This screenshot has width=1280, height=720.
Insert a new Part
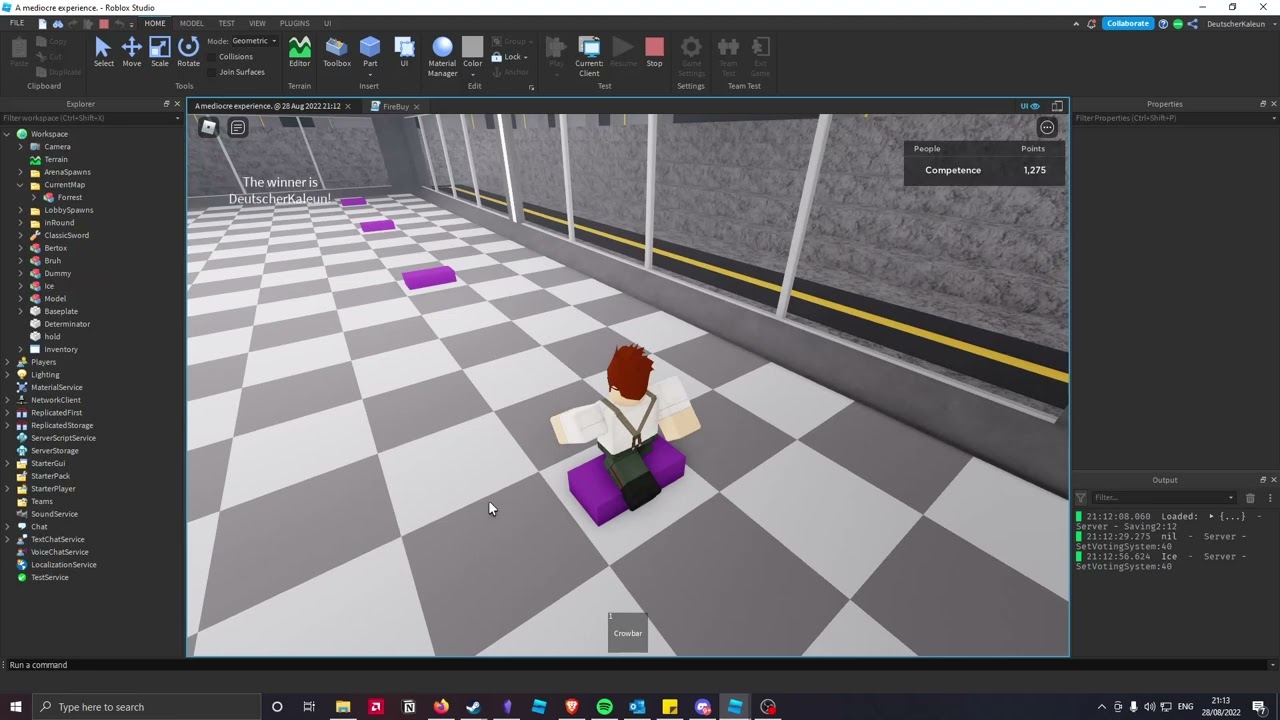[x=370, y=54]
